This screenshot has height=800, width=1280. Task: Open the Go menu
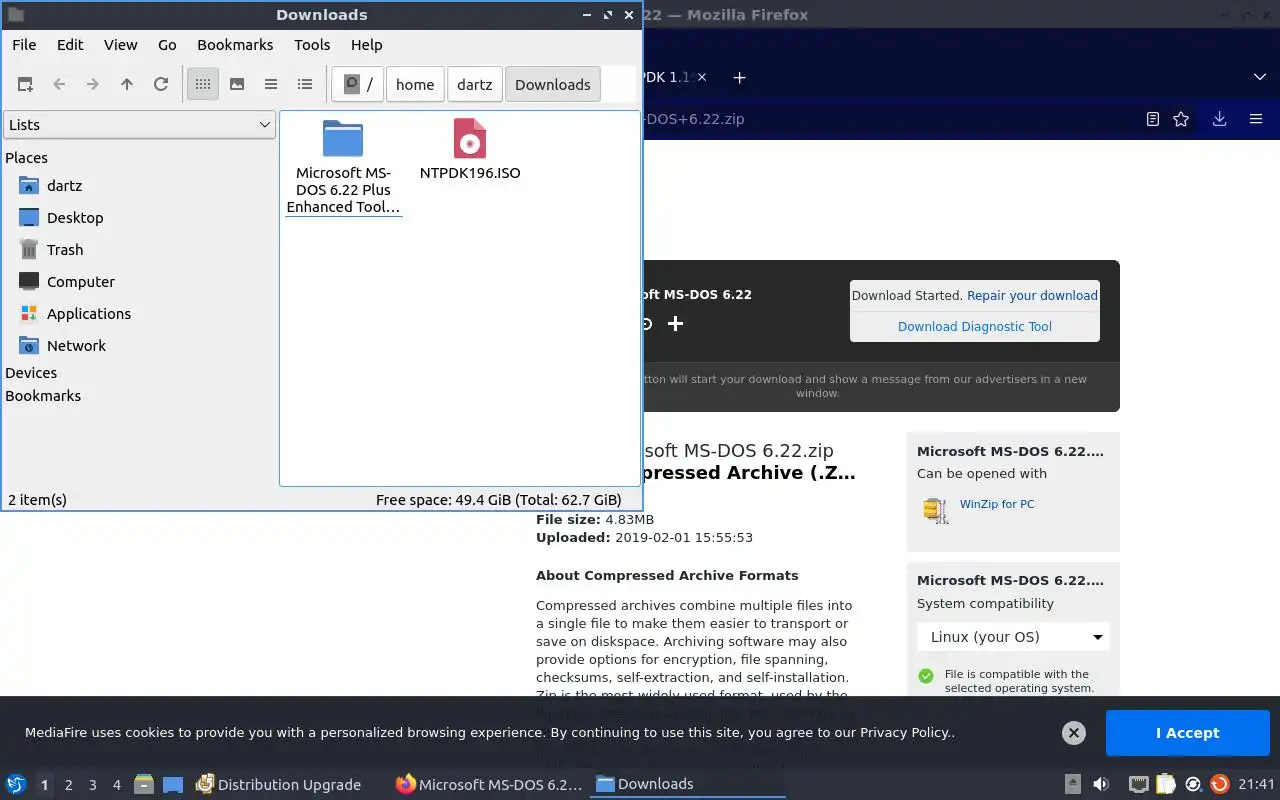[167, 45]
